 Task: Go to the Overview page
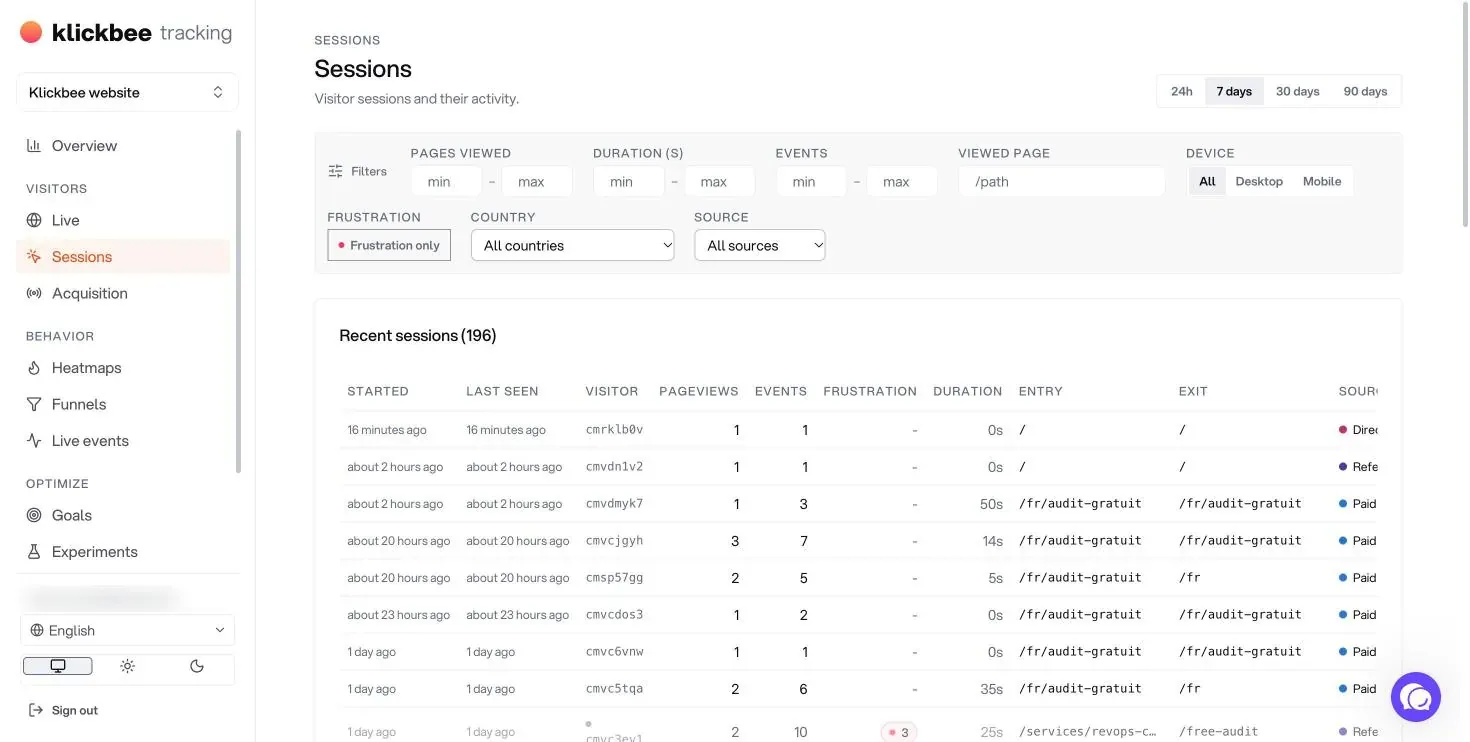point(123,146)
